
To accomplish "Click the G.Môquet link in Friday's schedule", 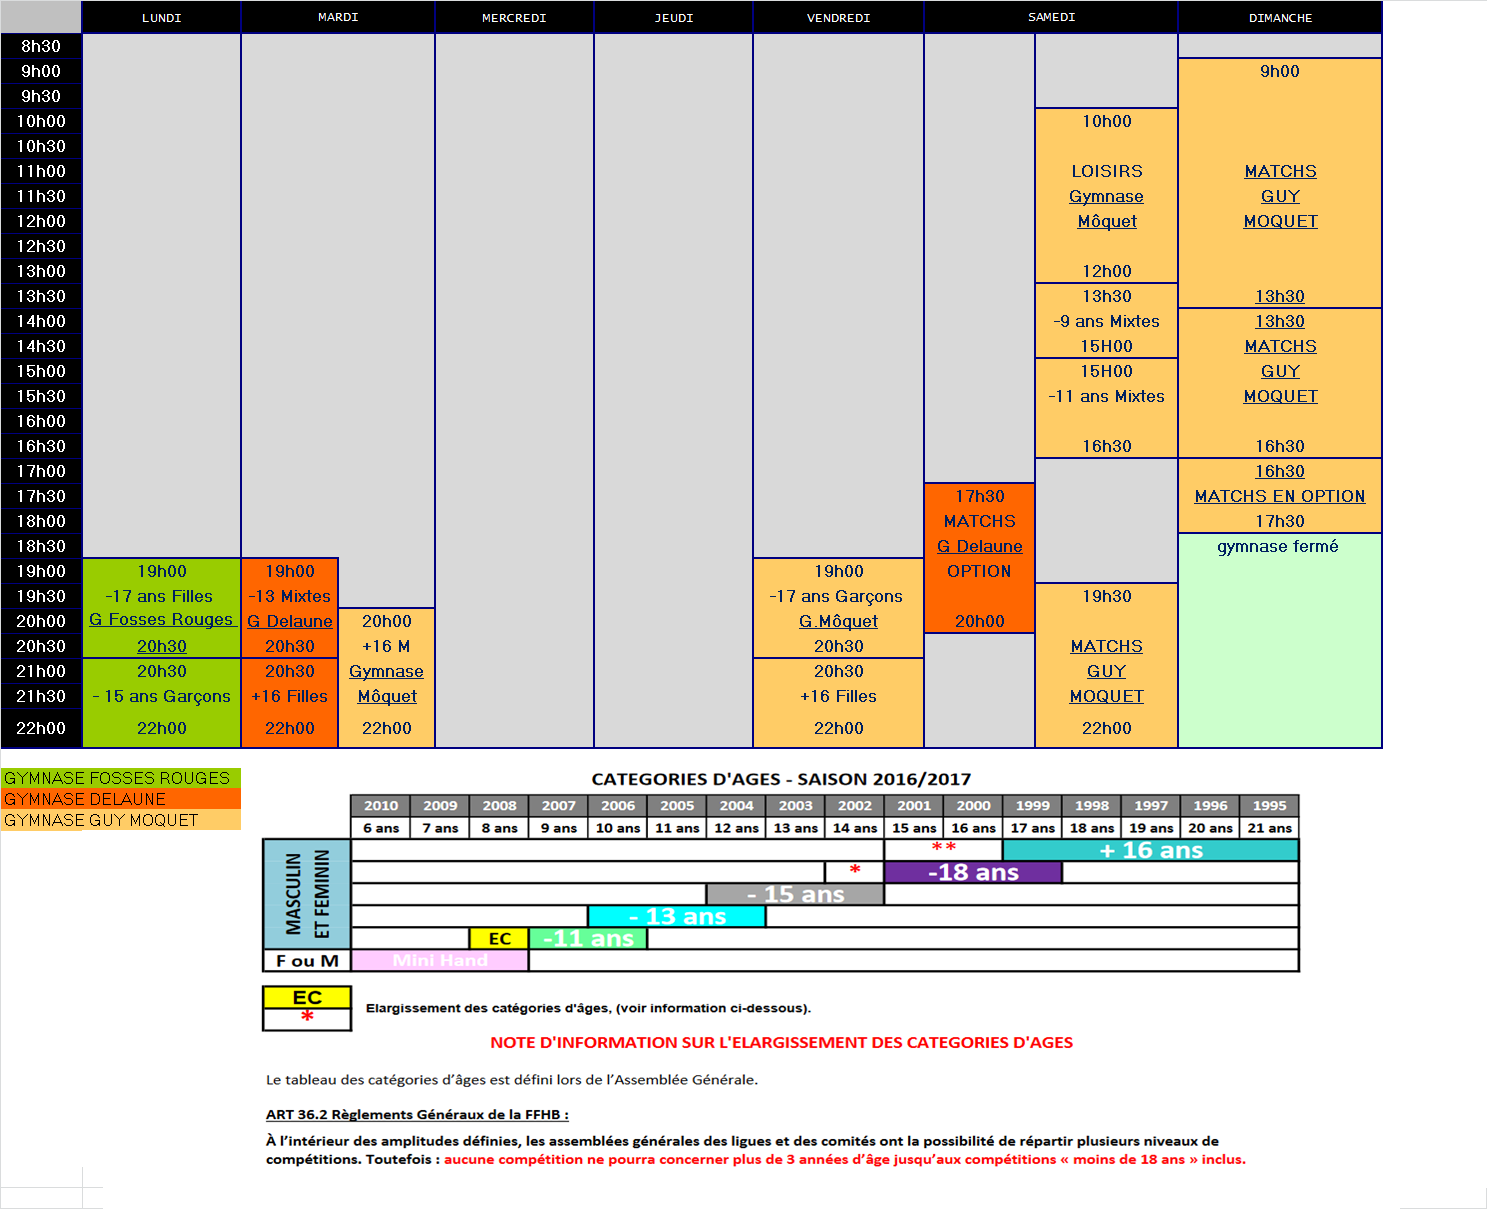I will [838, 621].
